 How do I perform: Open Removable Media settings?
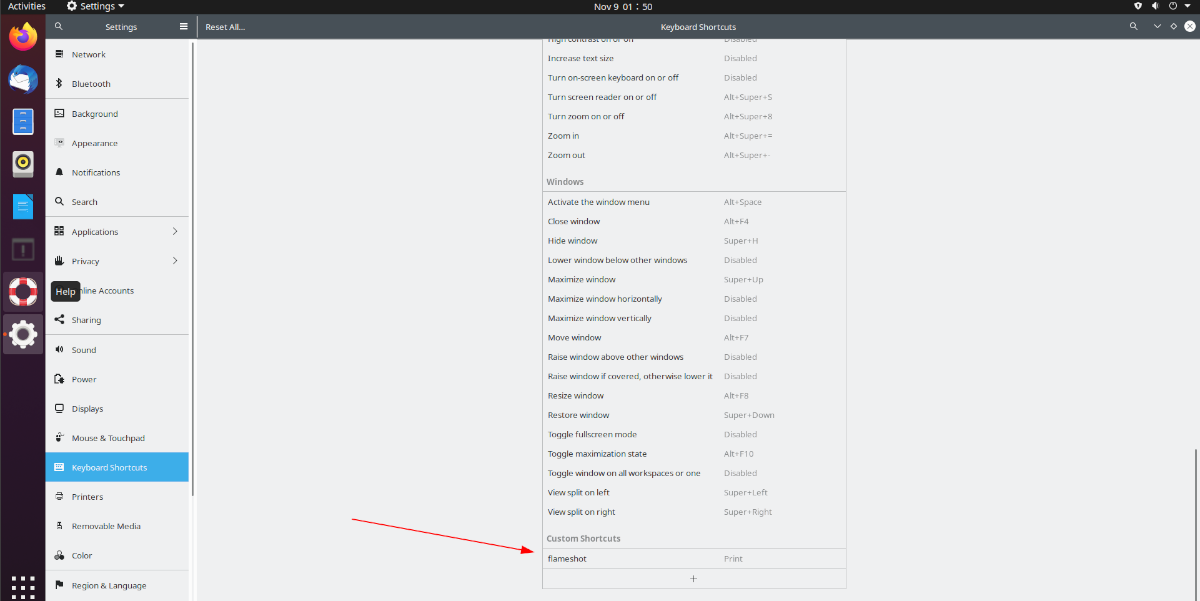pyautogui.click(x=117, y=526)
